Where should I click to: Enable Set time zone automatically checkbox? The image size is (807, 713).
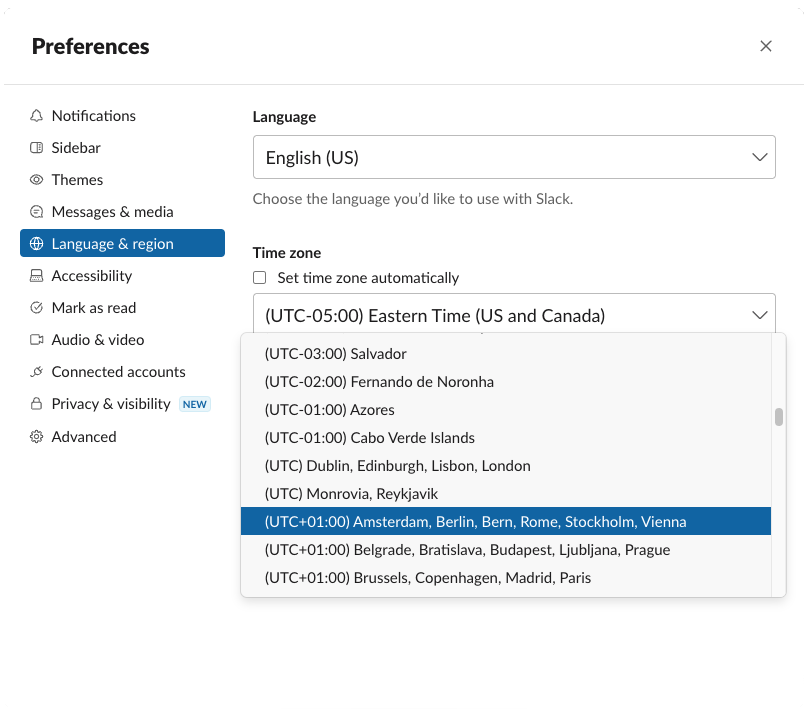point(260,278)
